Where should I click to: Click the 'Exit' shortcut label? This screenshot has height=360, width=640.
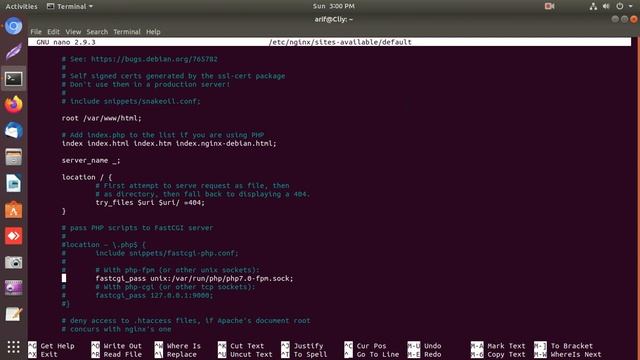pos(49,354)
